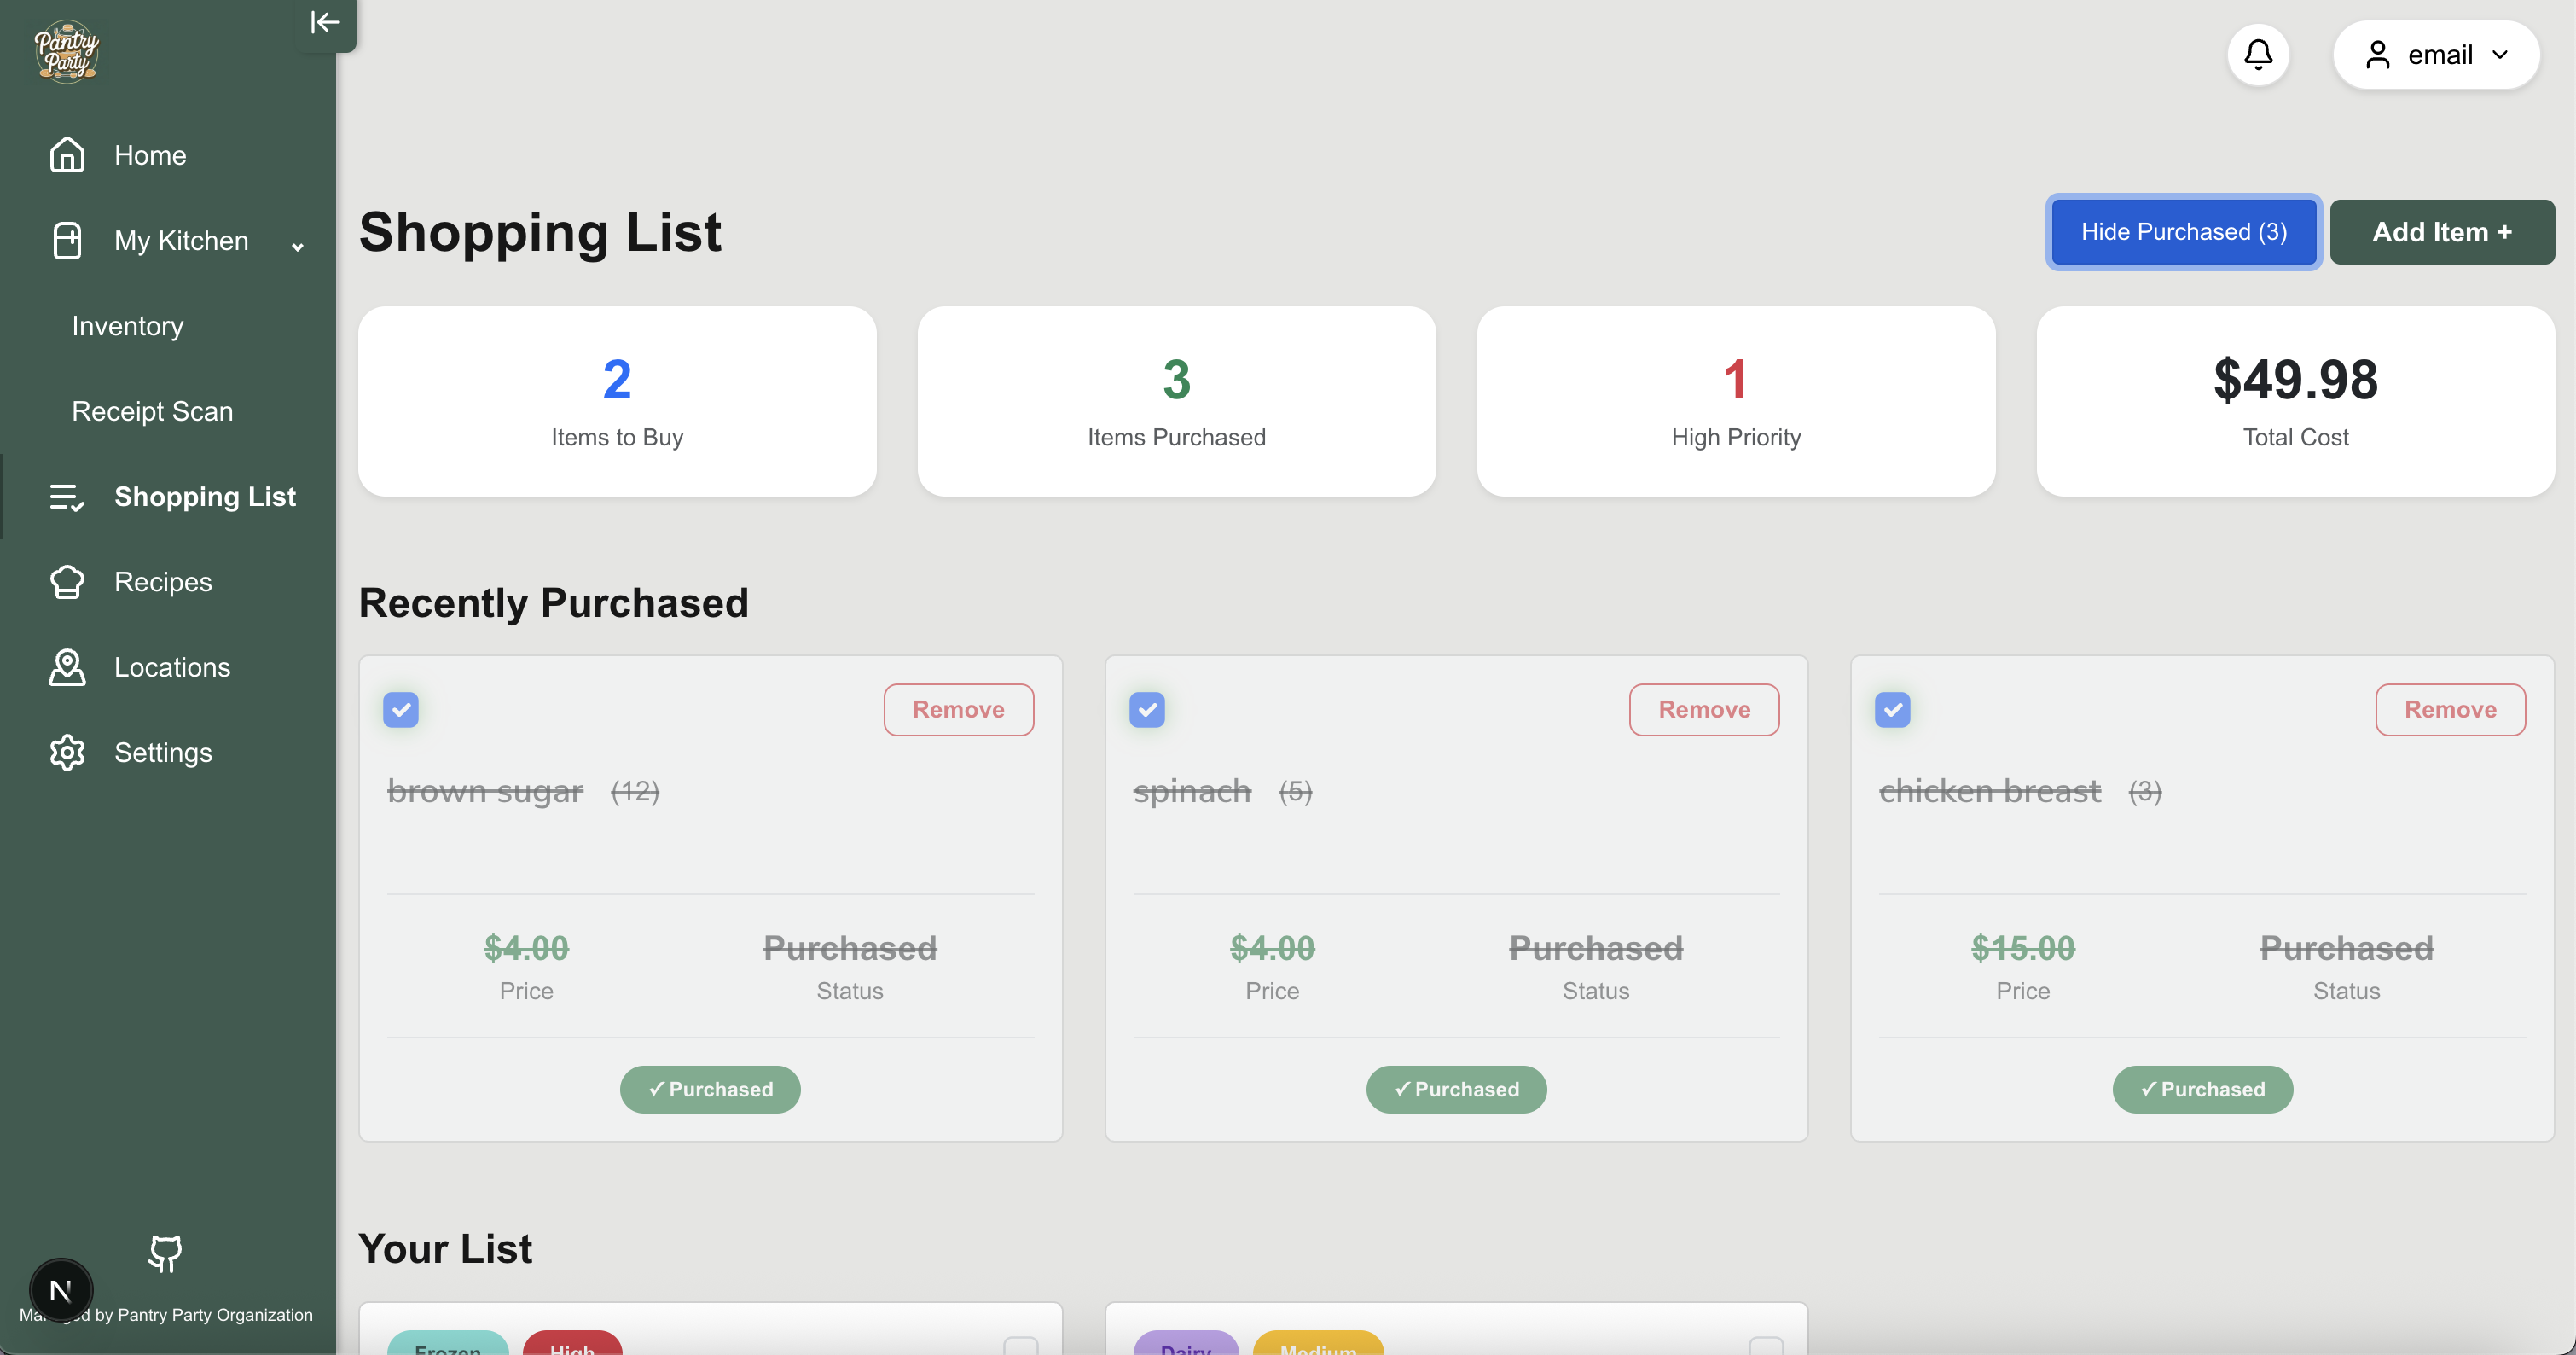Image resolution: width=2576 pixels, height=1355 pixels.
Task: Click the Items to Buy card
Action: [x=617, y=401]
